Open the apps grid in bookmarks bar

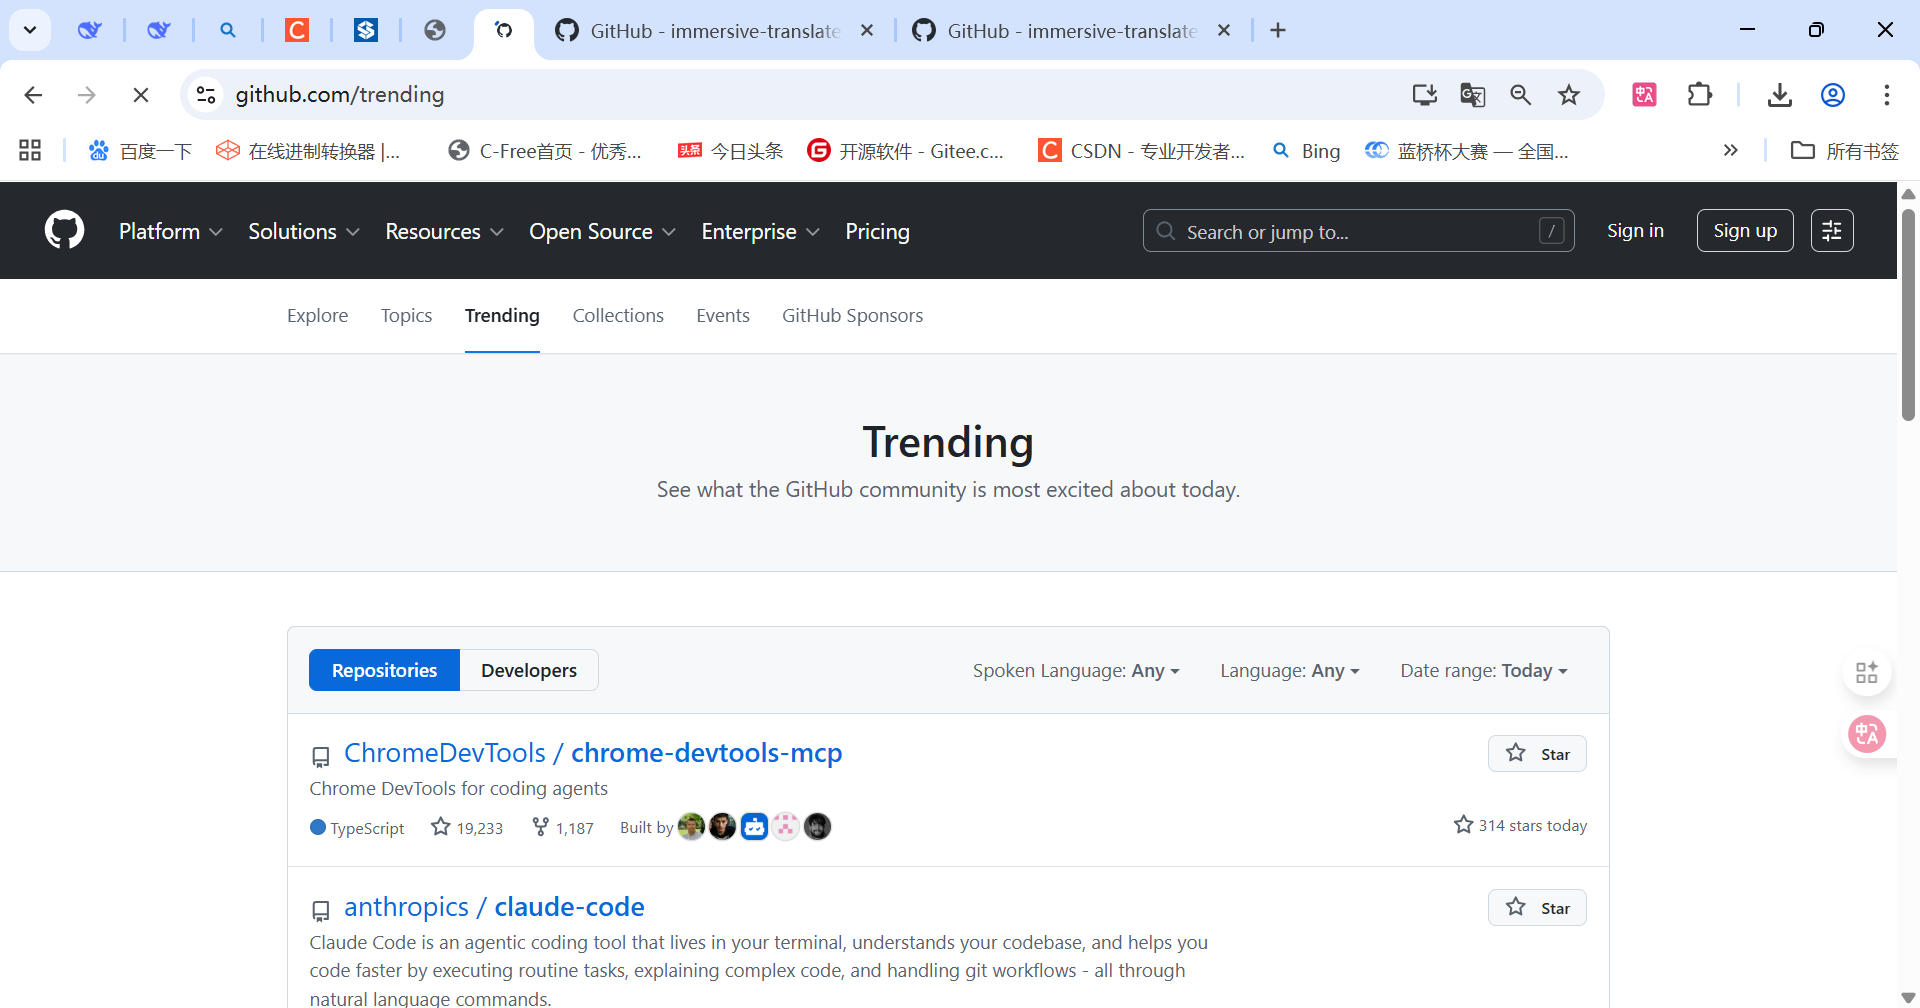[x=30, y=151]
